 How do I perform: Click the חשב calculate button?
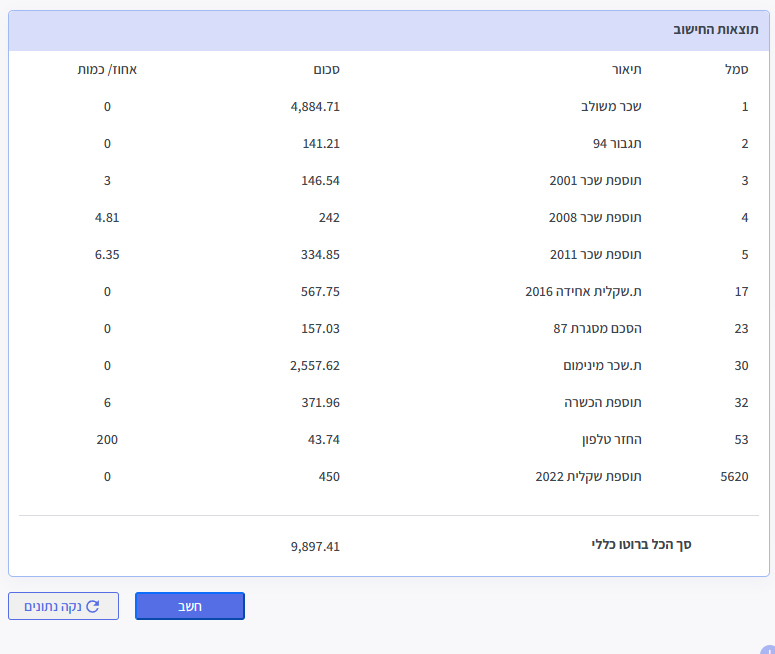pyautogui.click(x=190, y=606)
